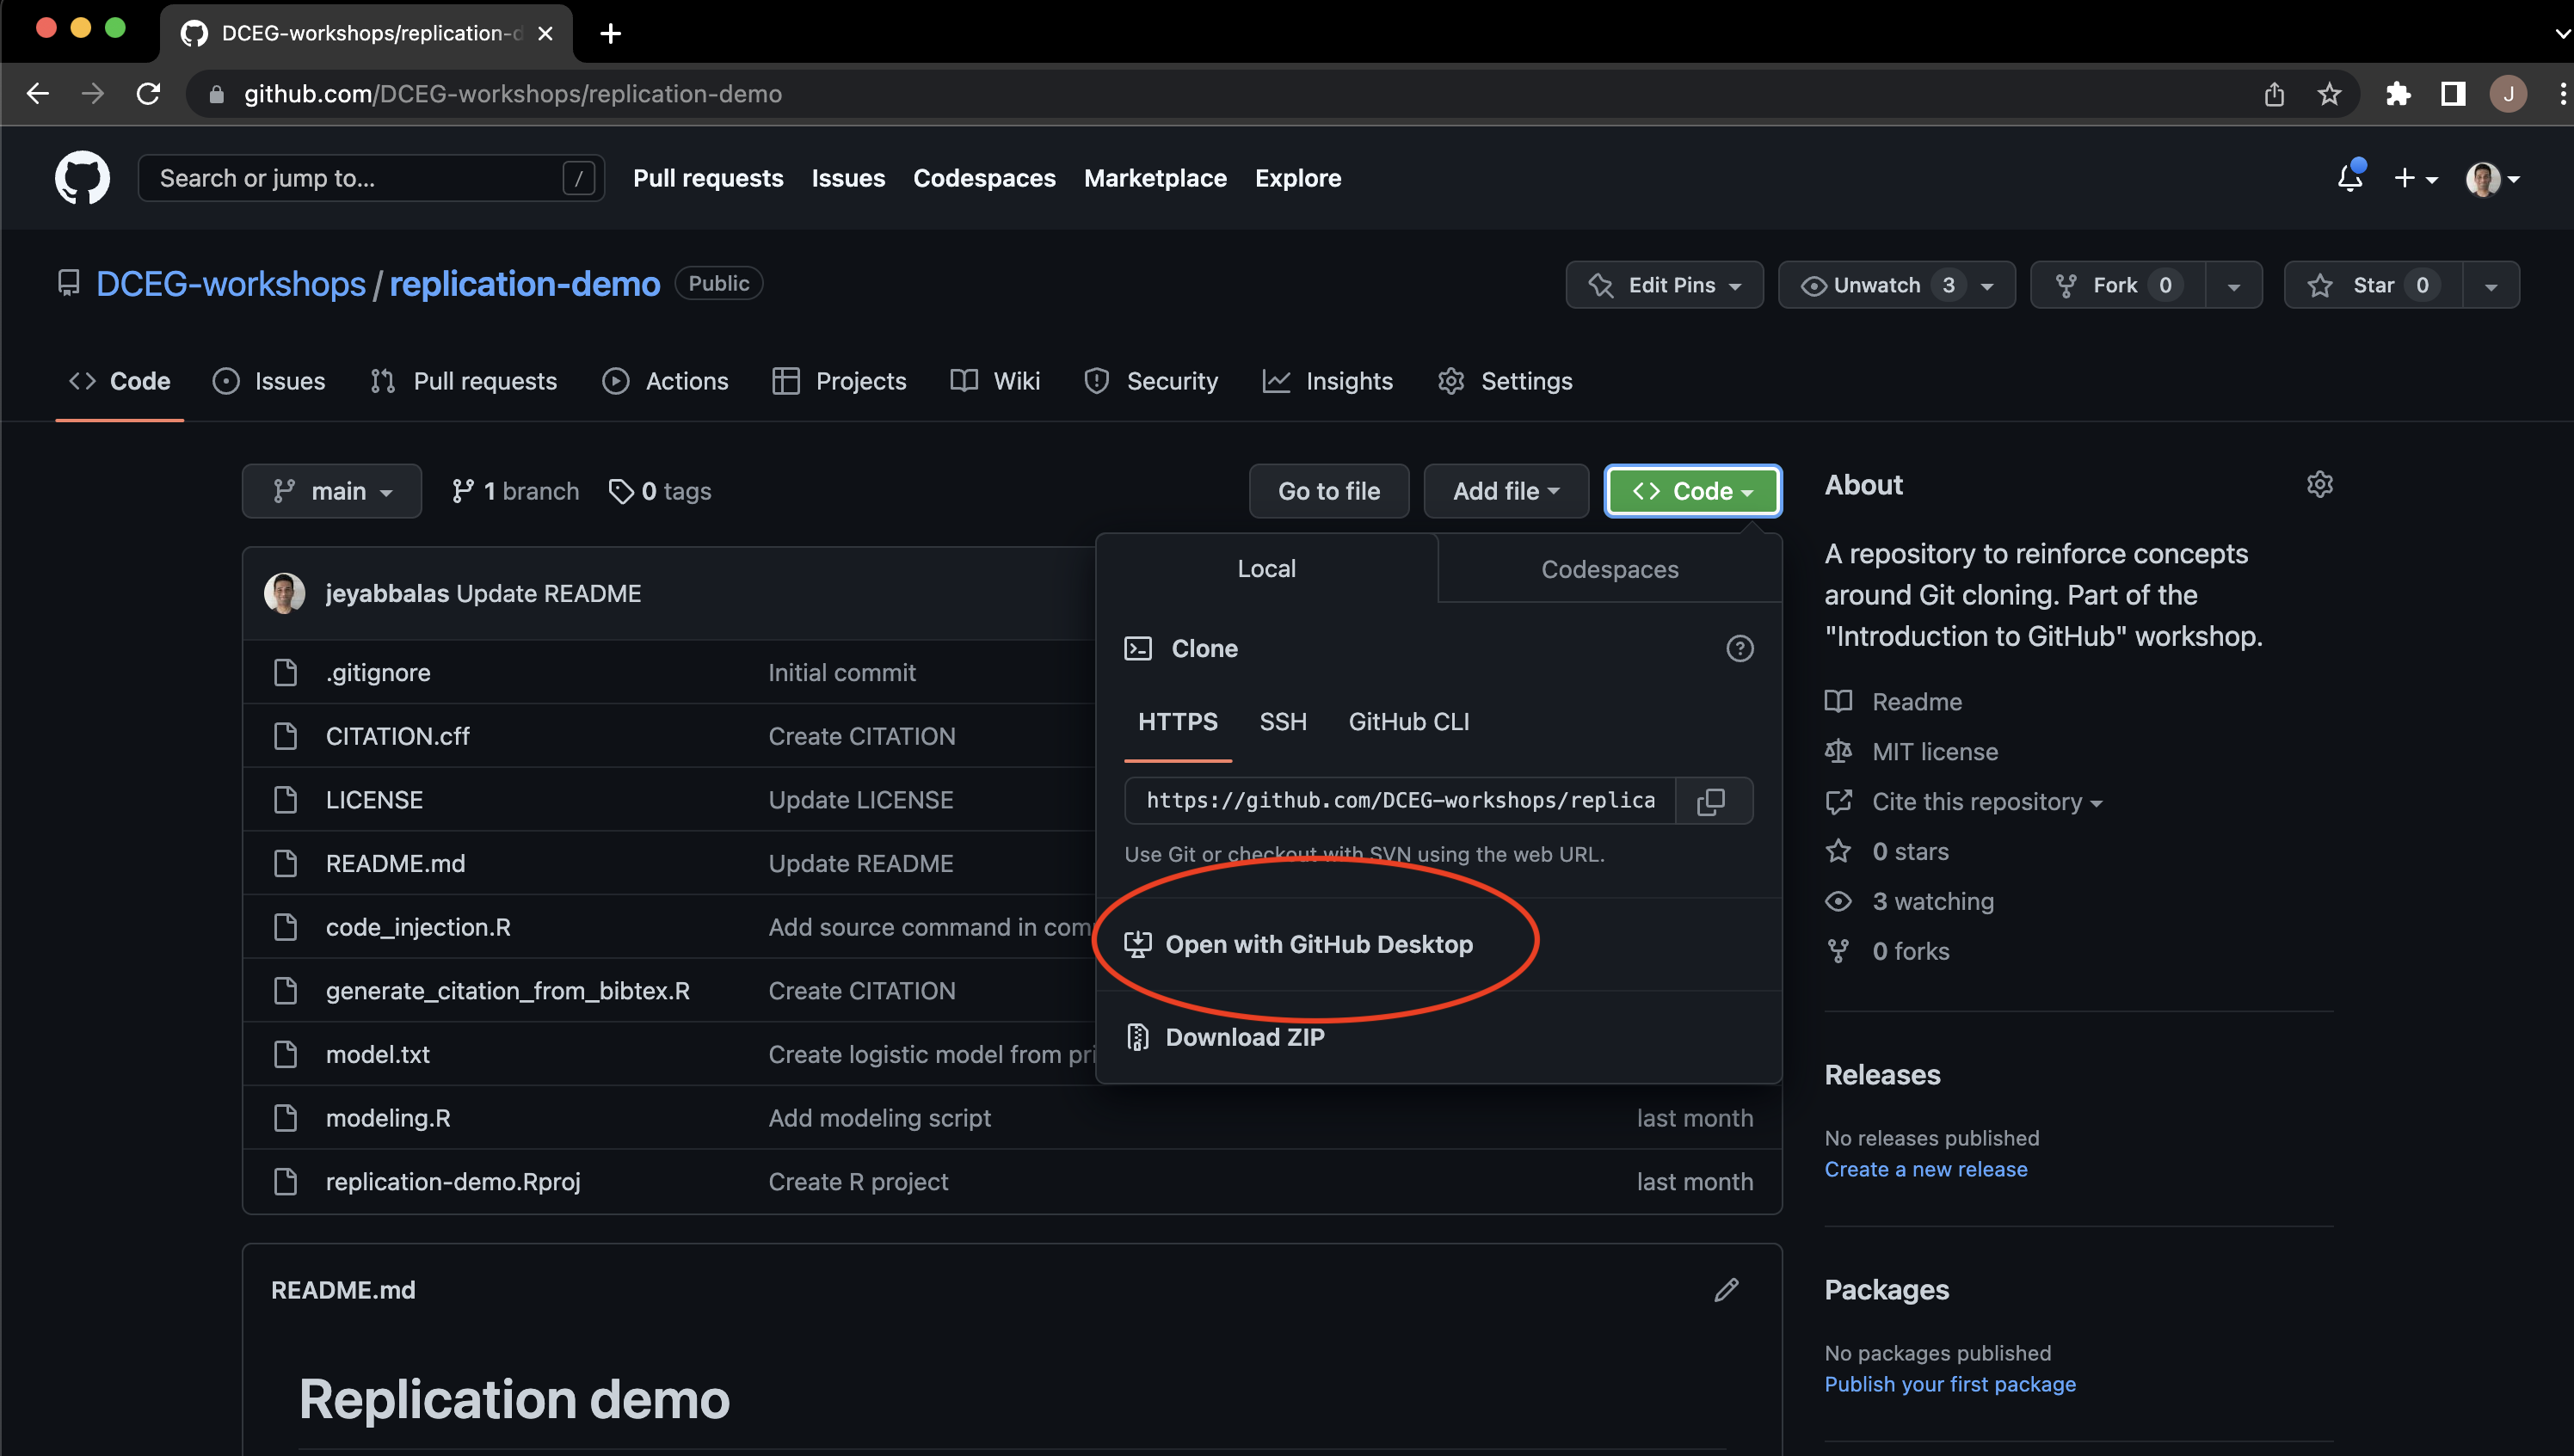
Task: Edit README.md with pencil icon
Action: coord(1726,1290)
